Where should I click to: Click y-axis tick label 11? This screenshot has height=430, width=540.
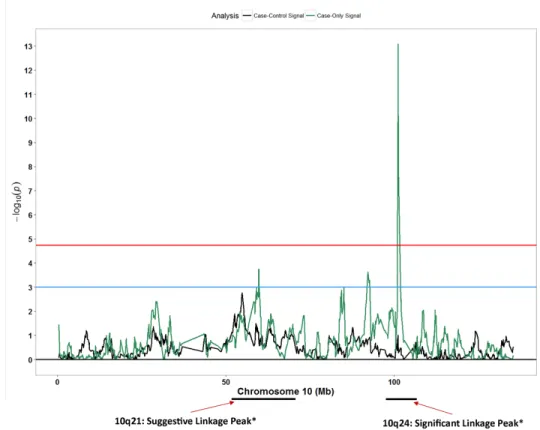[28, 95]
